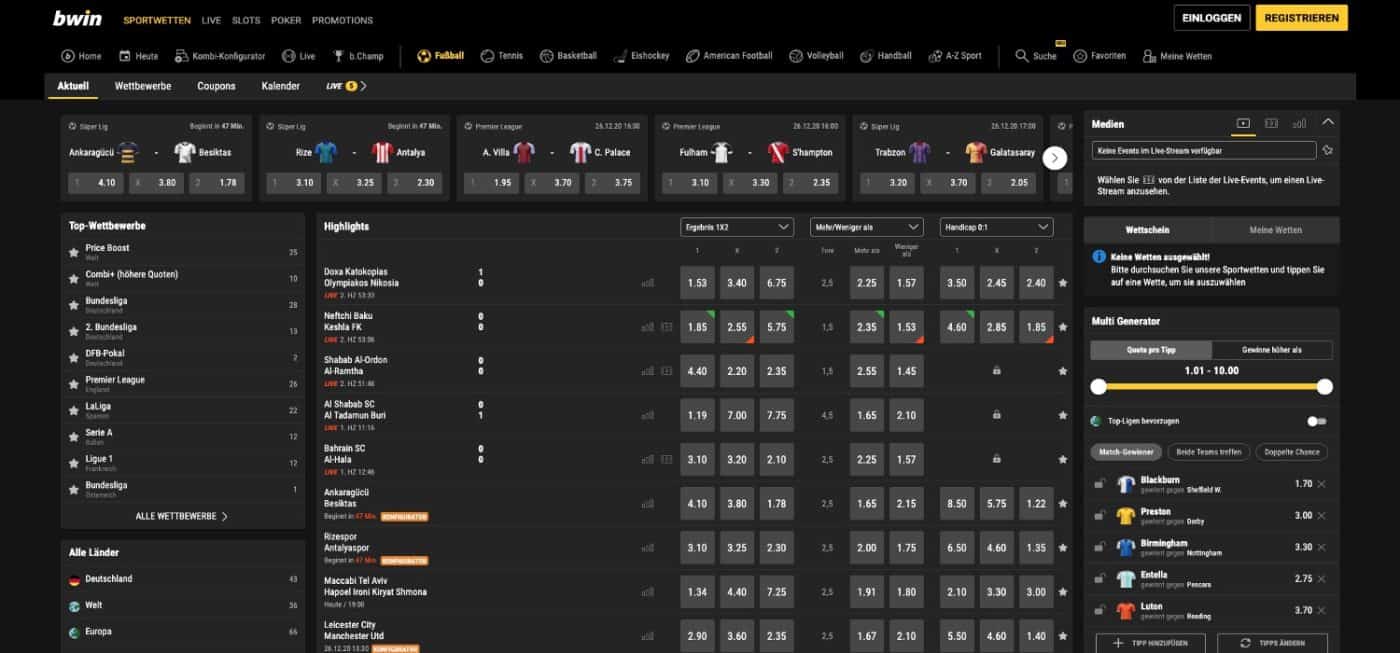The height and width of the screenshot is (653, 1400).
Task: Select Doppelte Chance filter
Action: (x=1291, y=452)
